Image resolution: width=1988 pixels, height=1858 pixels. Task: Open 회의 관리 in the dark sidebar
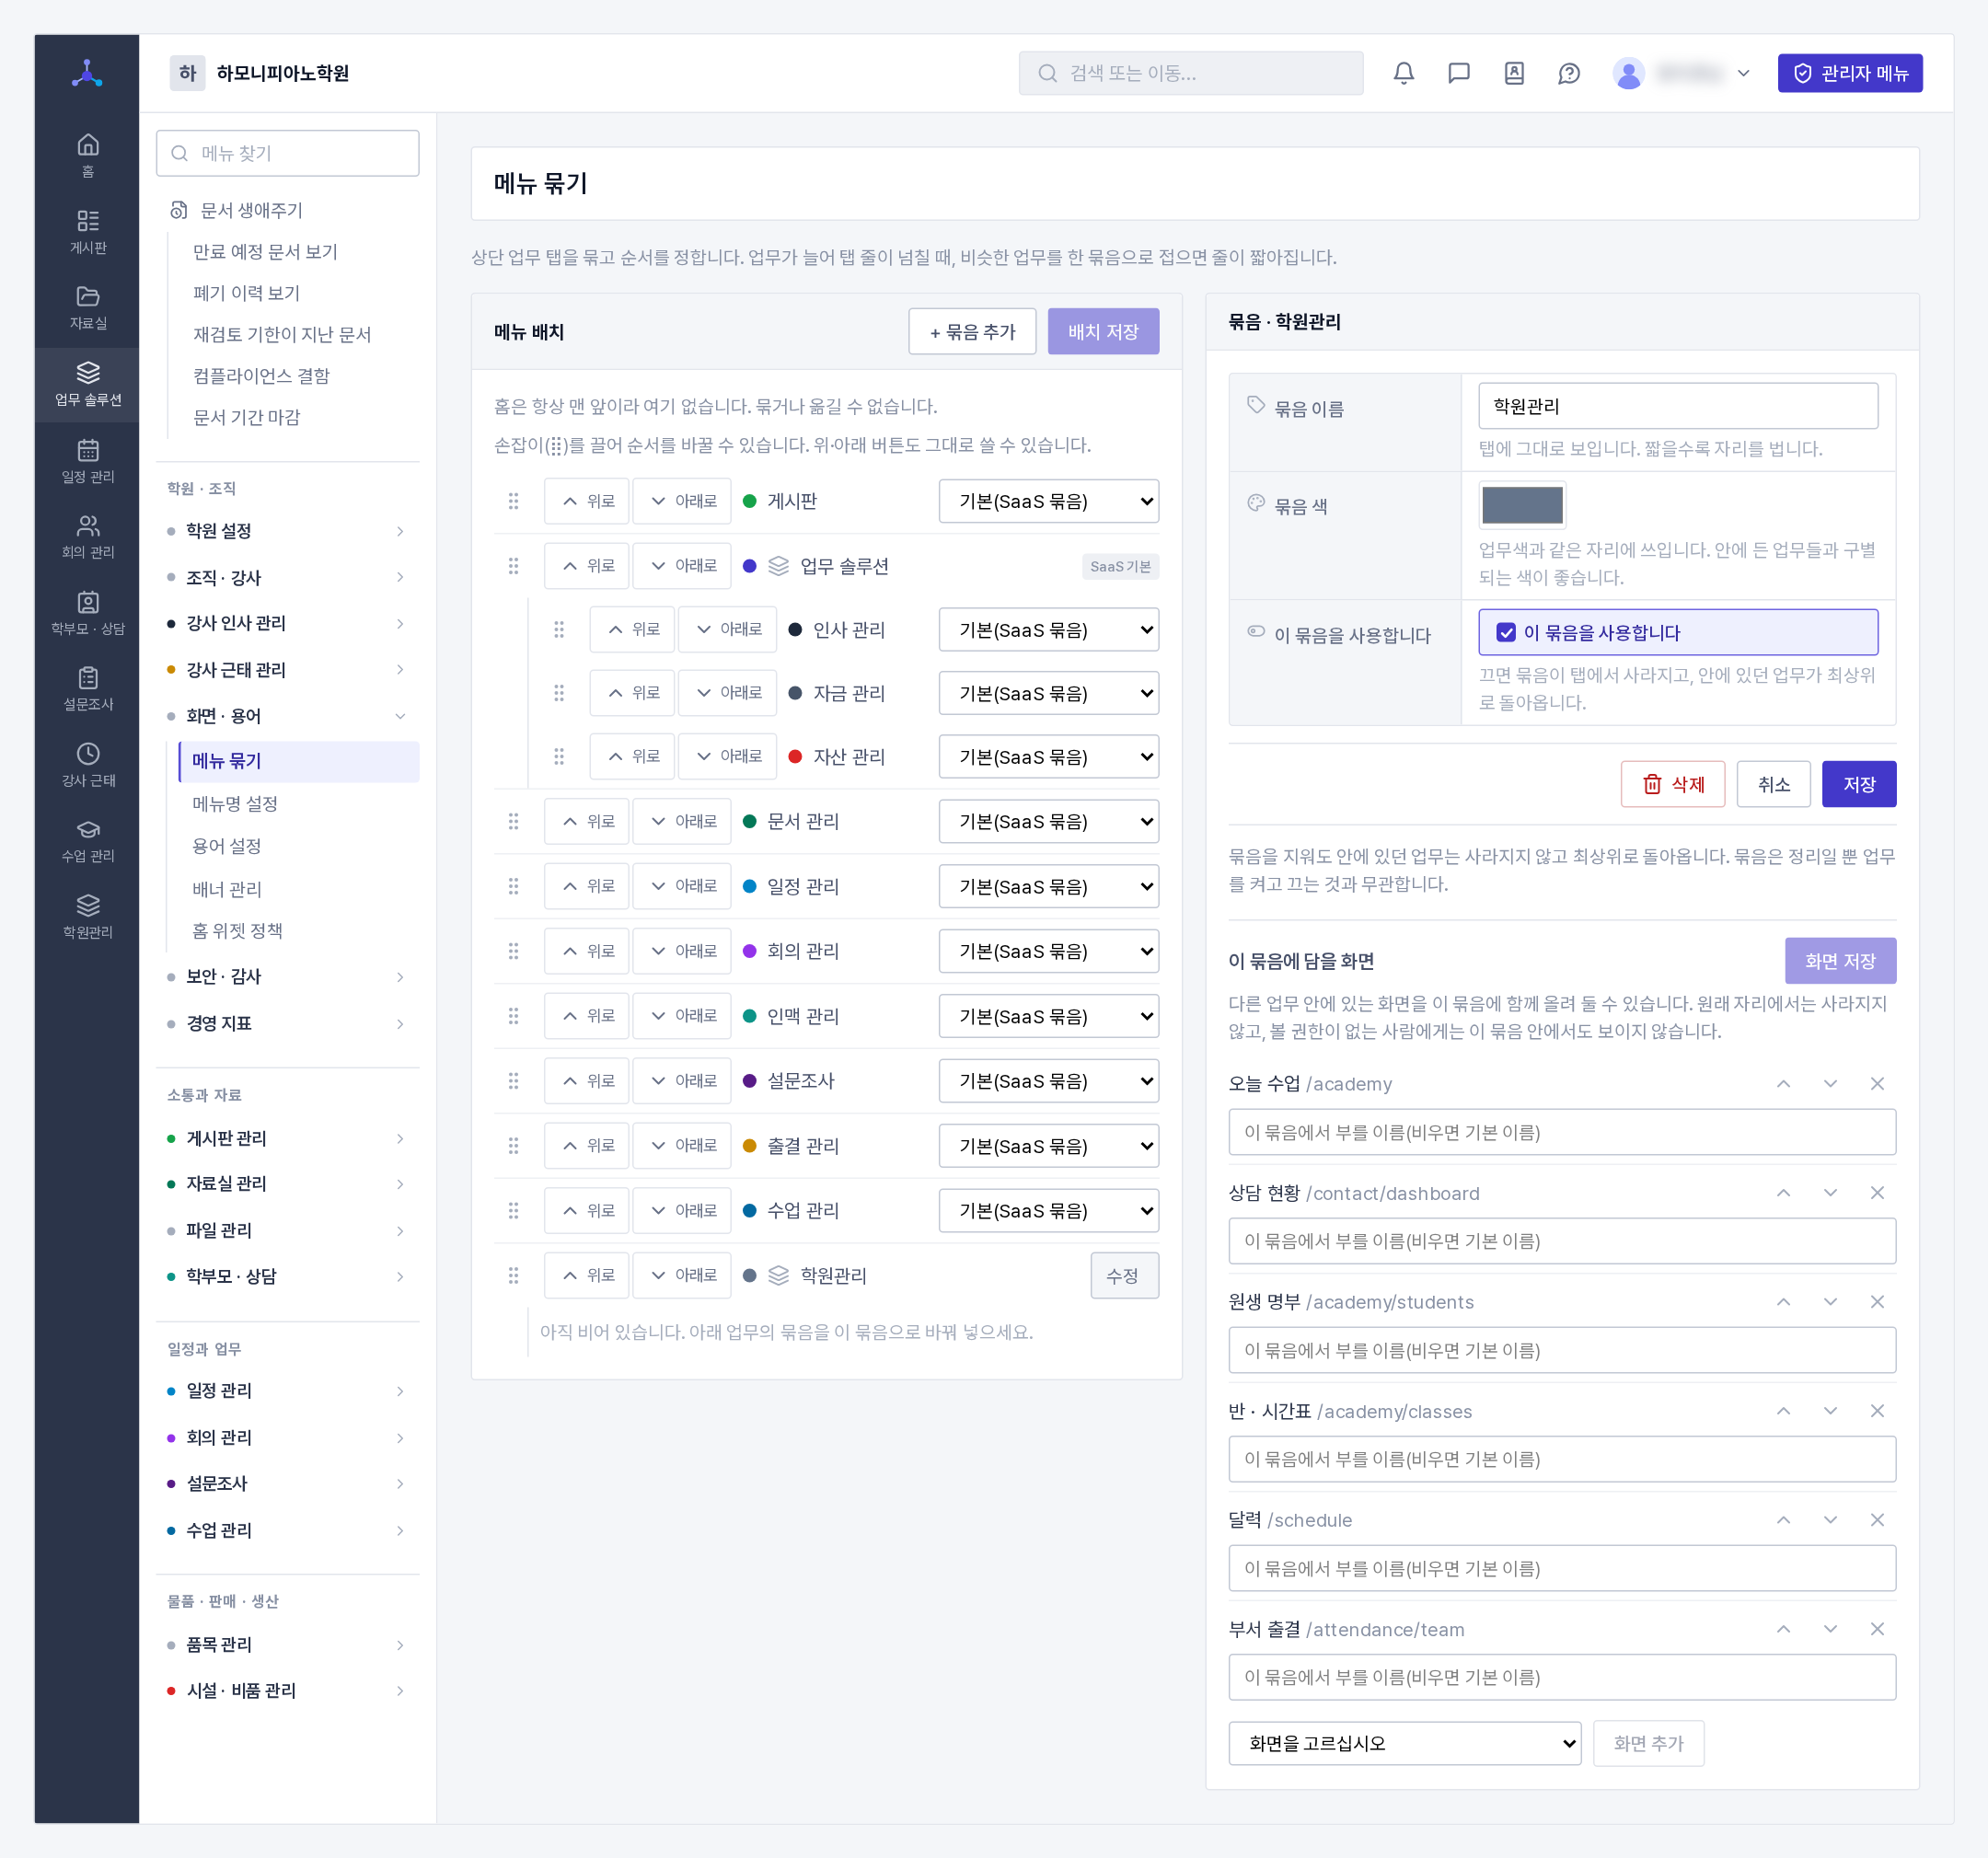tap(88, 537)
